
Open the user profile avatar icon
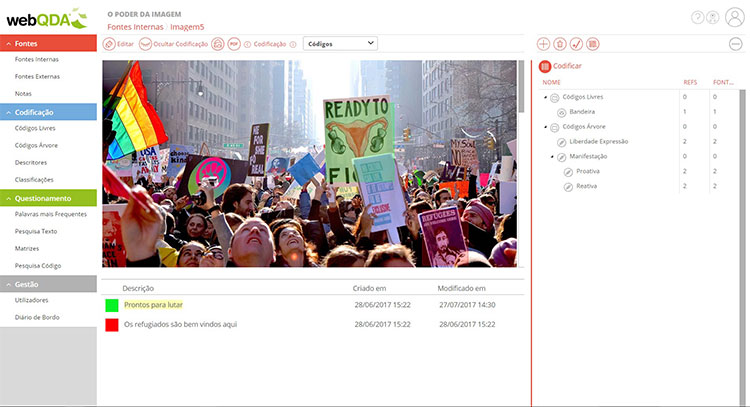[735, 17]
